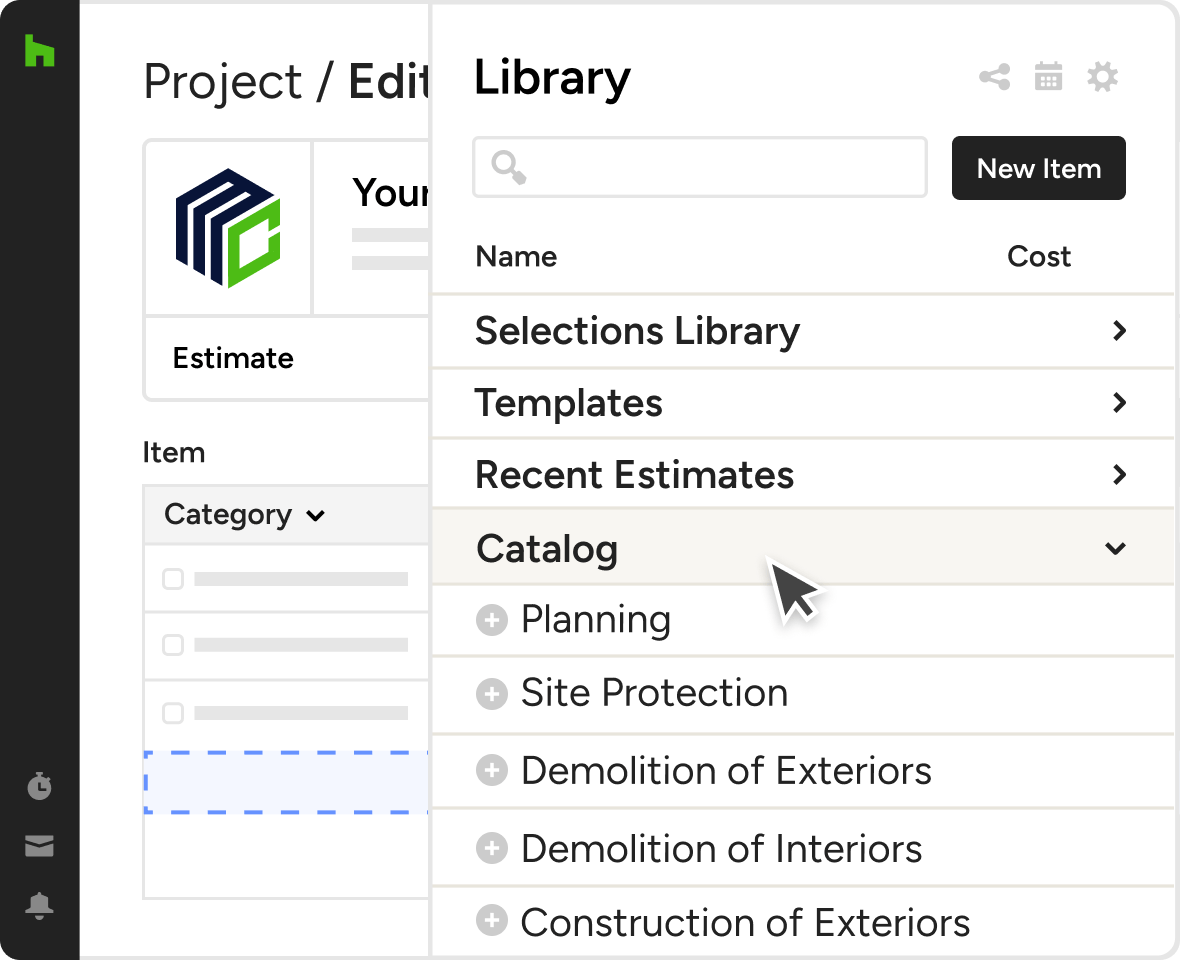Screen dimensions: 1180x960
Task: Click the share icon in Library header
Action: point(994,77)
